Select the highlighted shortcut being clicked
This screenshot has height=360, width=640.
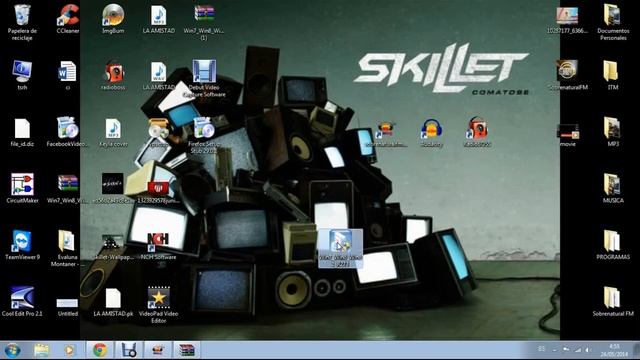(340, 248)
